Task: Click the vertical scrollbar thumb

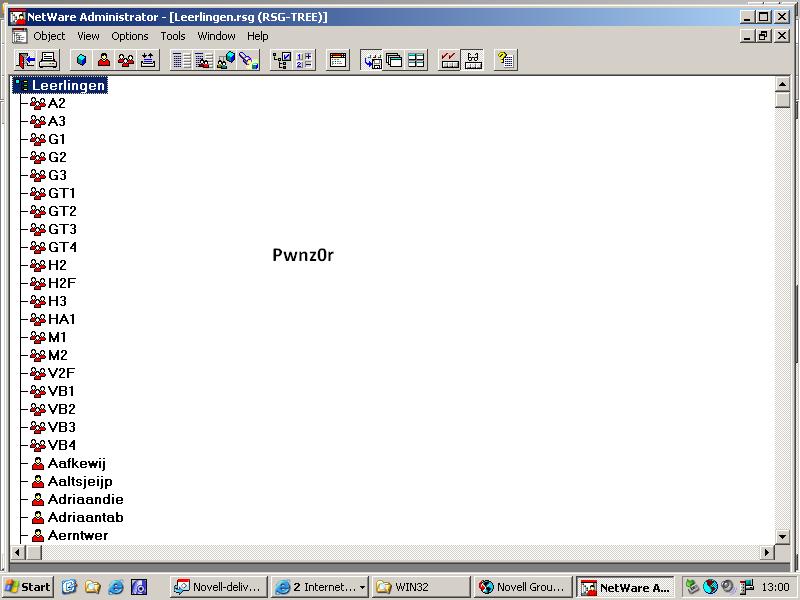Action: (782, 99)
